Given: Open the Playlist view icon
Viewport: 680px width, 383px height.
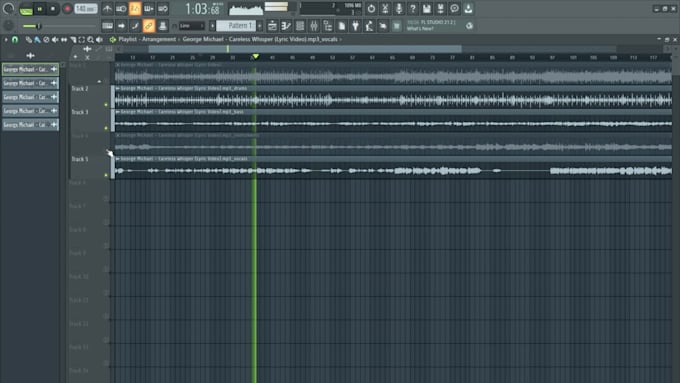Looking at the screenshot, I should click(x=272, y=26).
